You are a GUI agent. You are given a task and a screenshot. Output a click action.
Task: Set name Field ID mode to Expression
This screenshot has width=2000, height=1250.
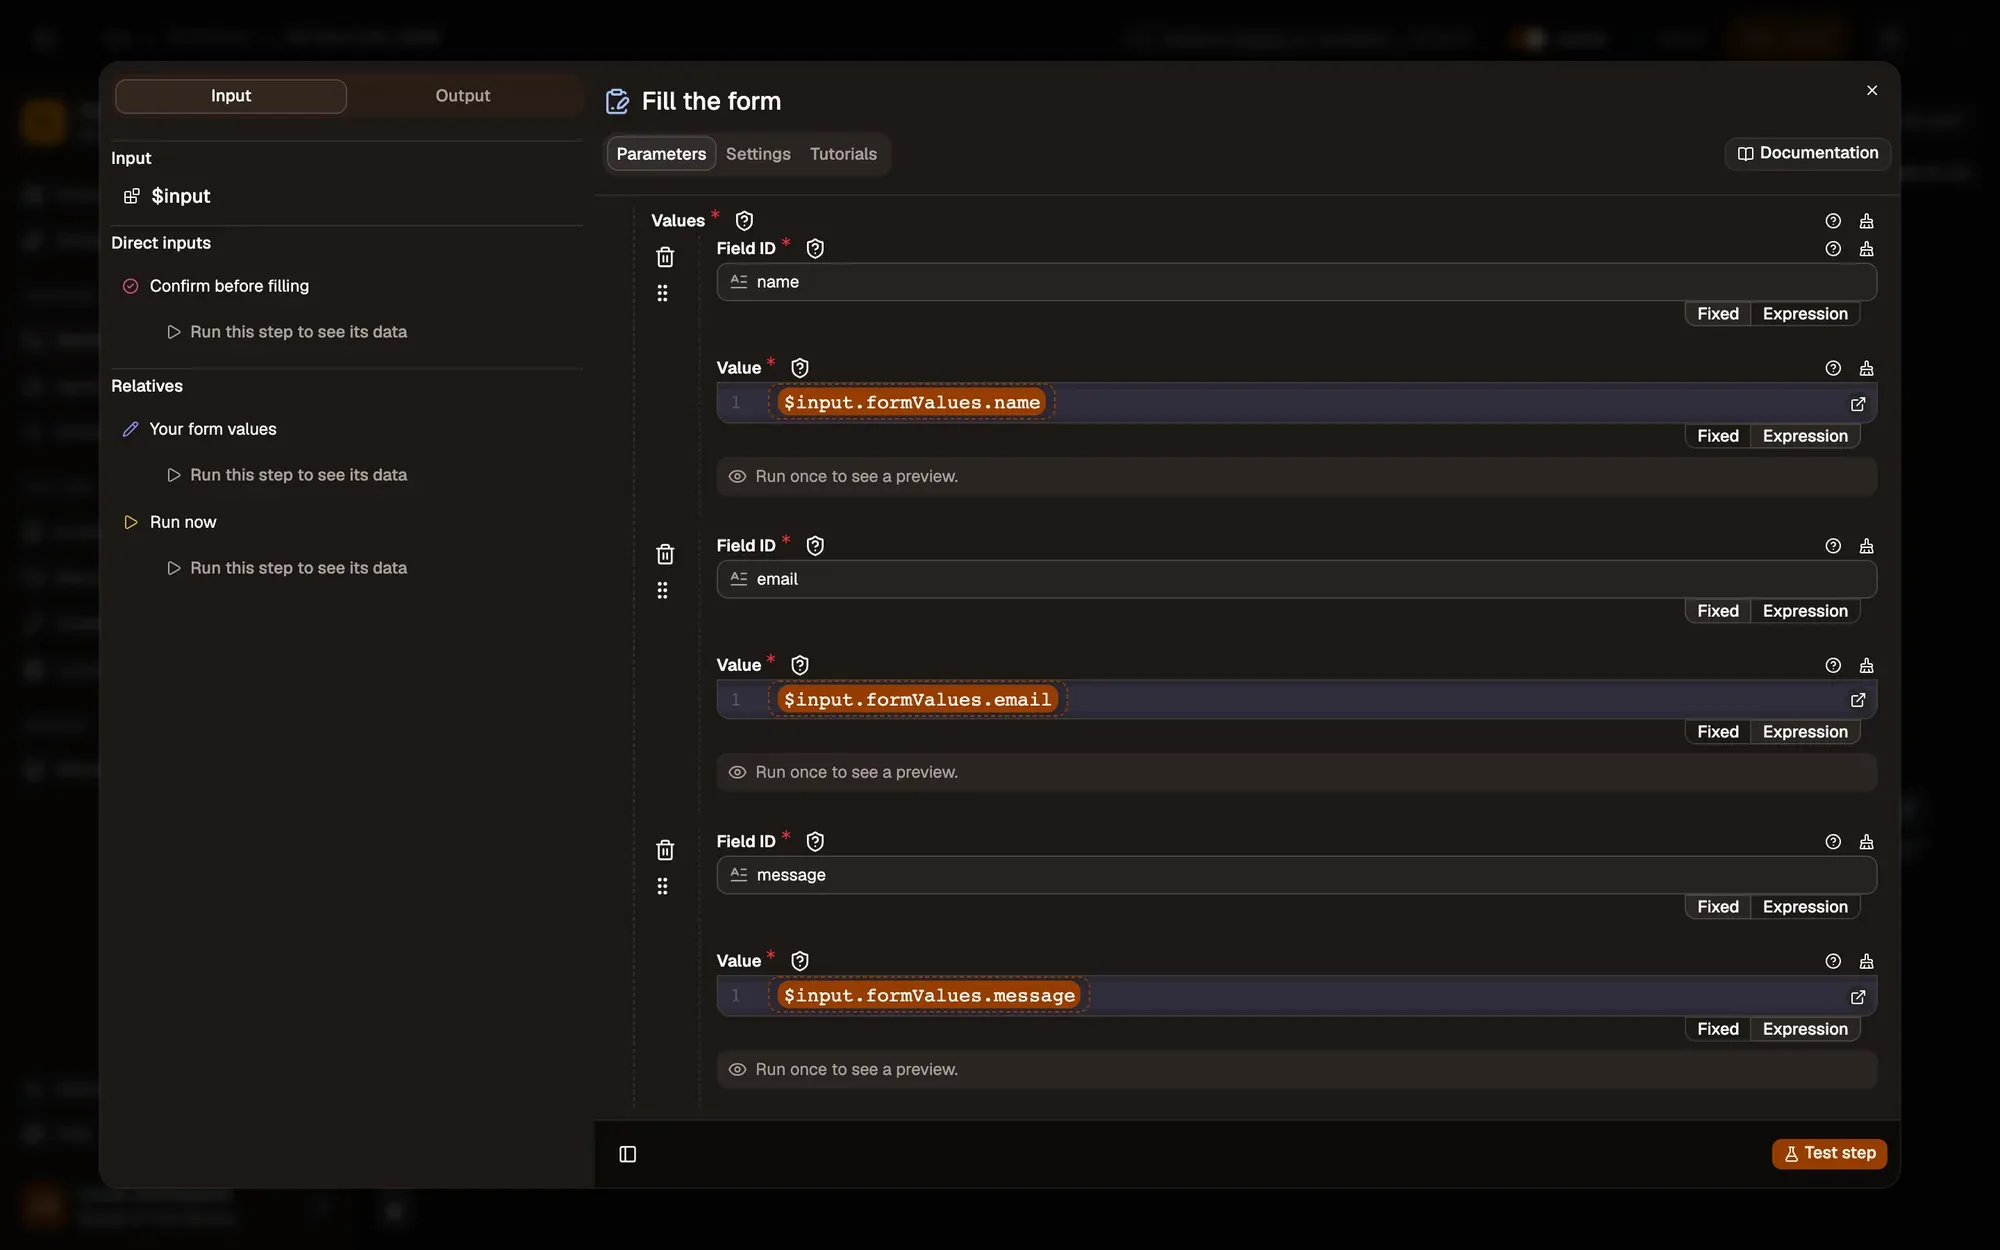pos(1805,314)
